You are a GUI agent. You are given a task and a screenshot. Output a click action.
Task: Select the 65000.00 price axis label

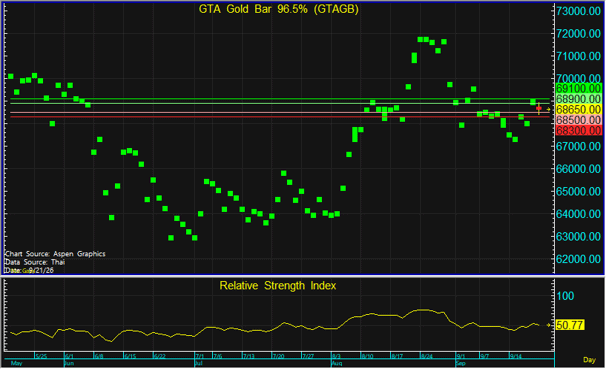click(x=579, y=191)
